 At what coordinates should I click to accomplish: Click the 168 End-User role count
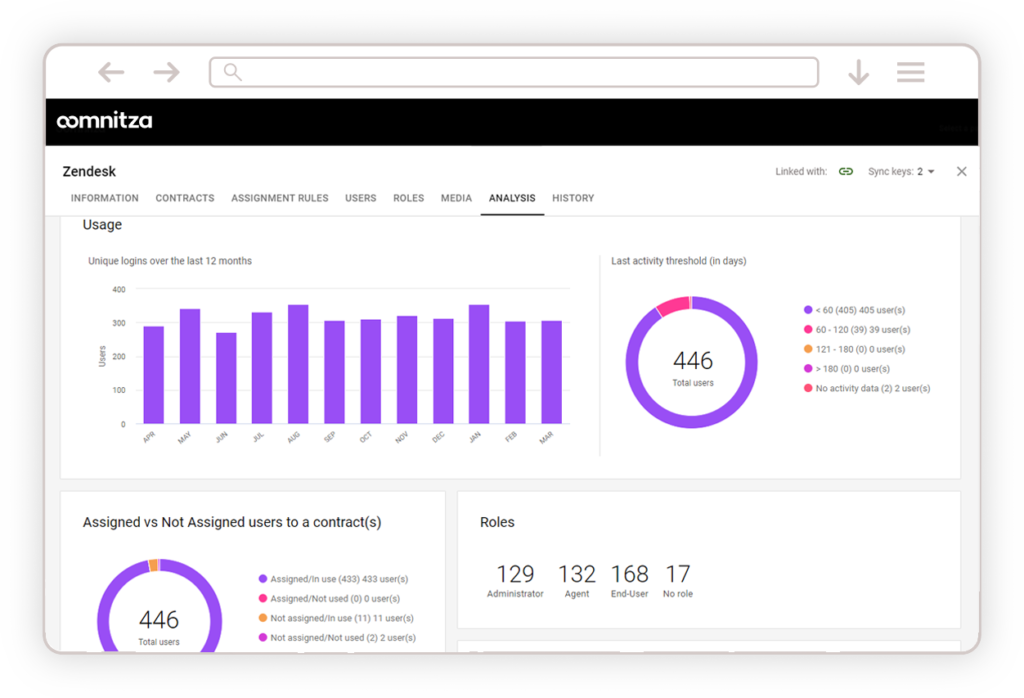coord(630,580)
